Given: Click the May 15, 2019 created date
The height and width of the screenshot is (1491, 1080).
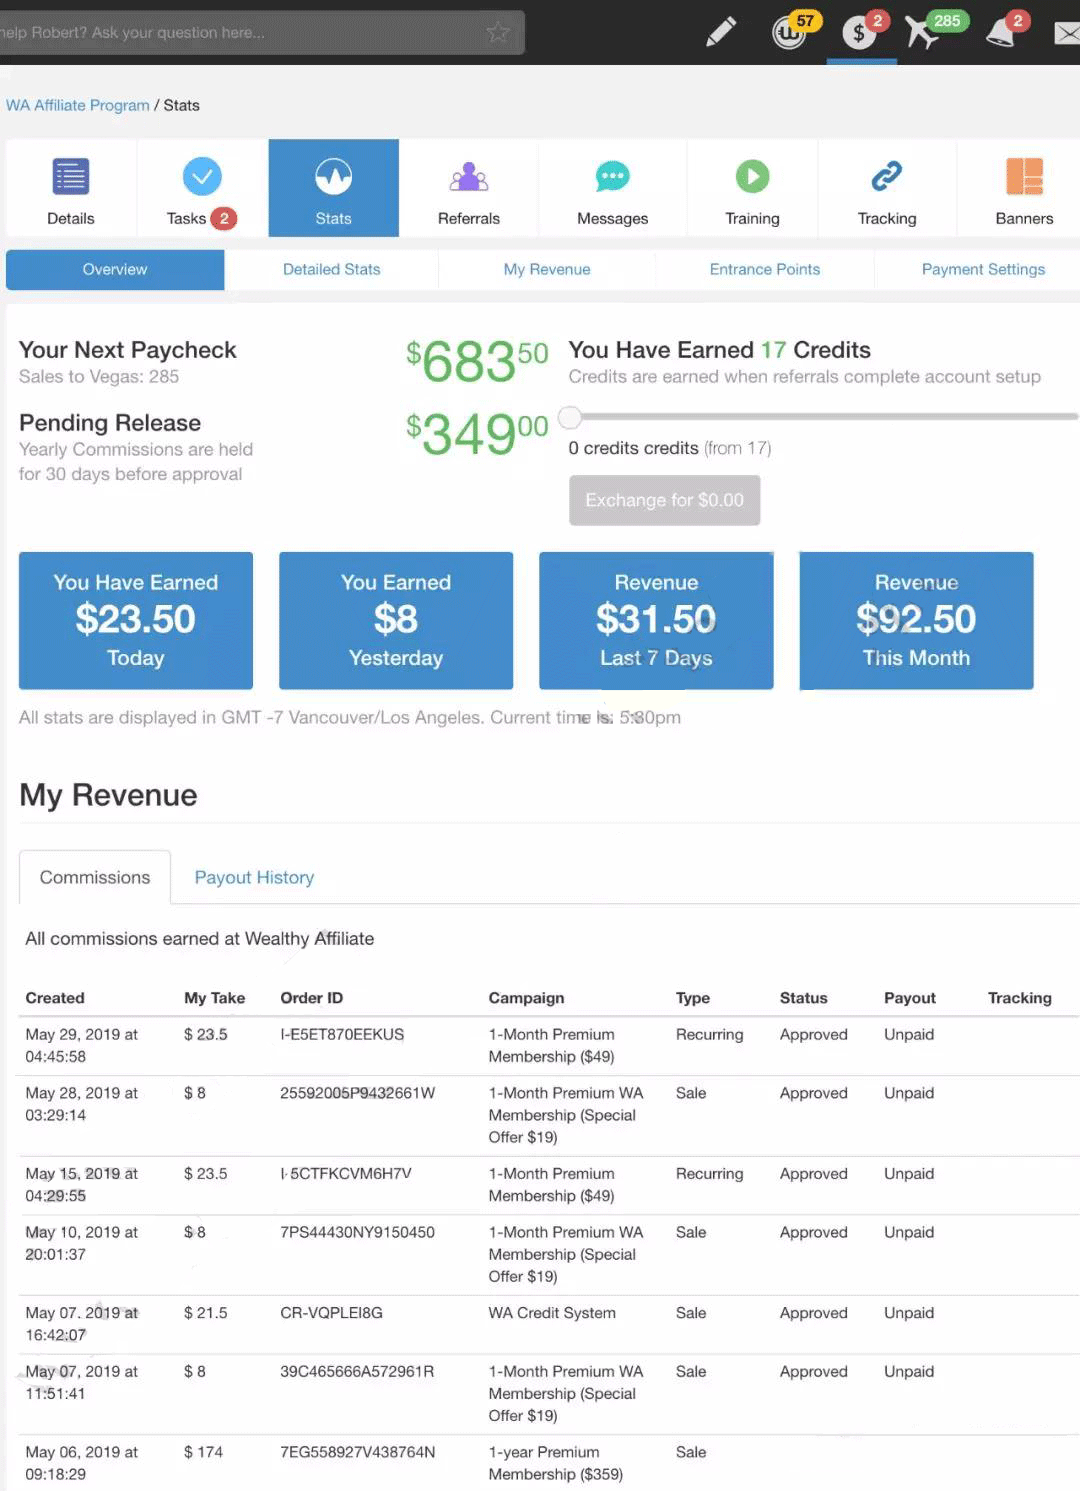Looking at the screenshot, I should click(82, 1184).
